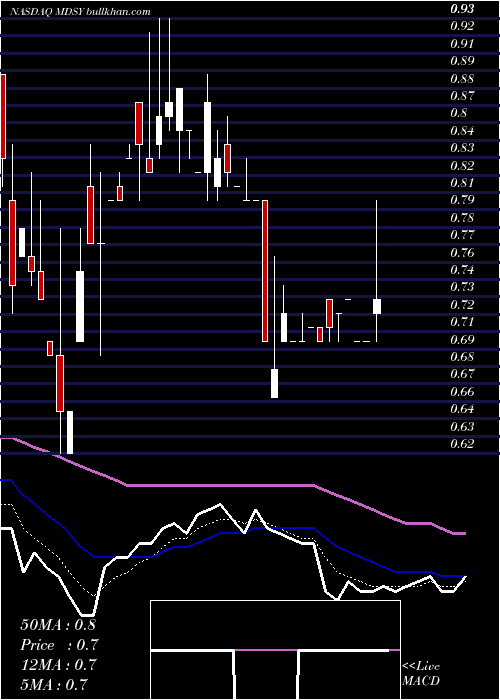Screen dimensions: 500x700
Task: Select the 0.72 price axis label
Action: 461,304
